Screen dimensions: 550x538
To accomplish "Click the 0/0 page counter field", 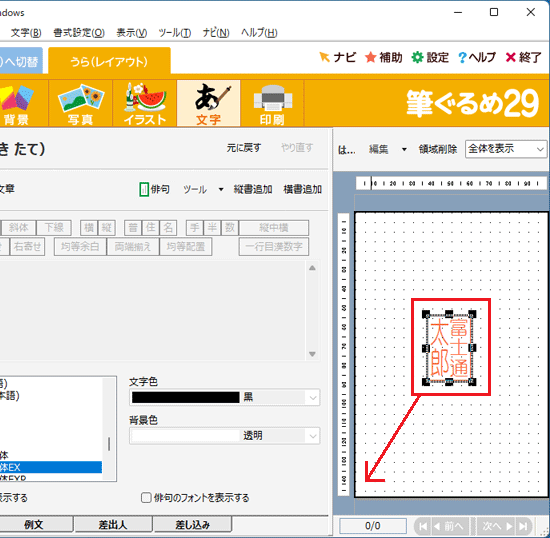I will (373, 526).
